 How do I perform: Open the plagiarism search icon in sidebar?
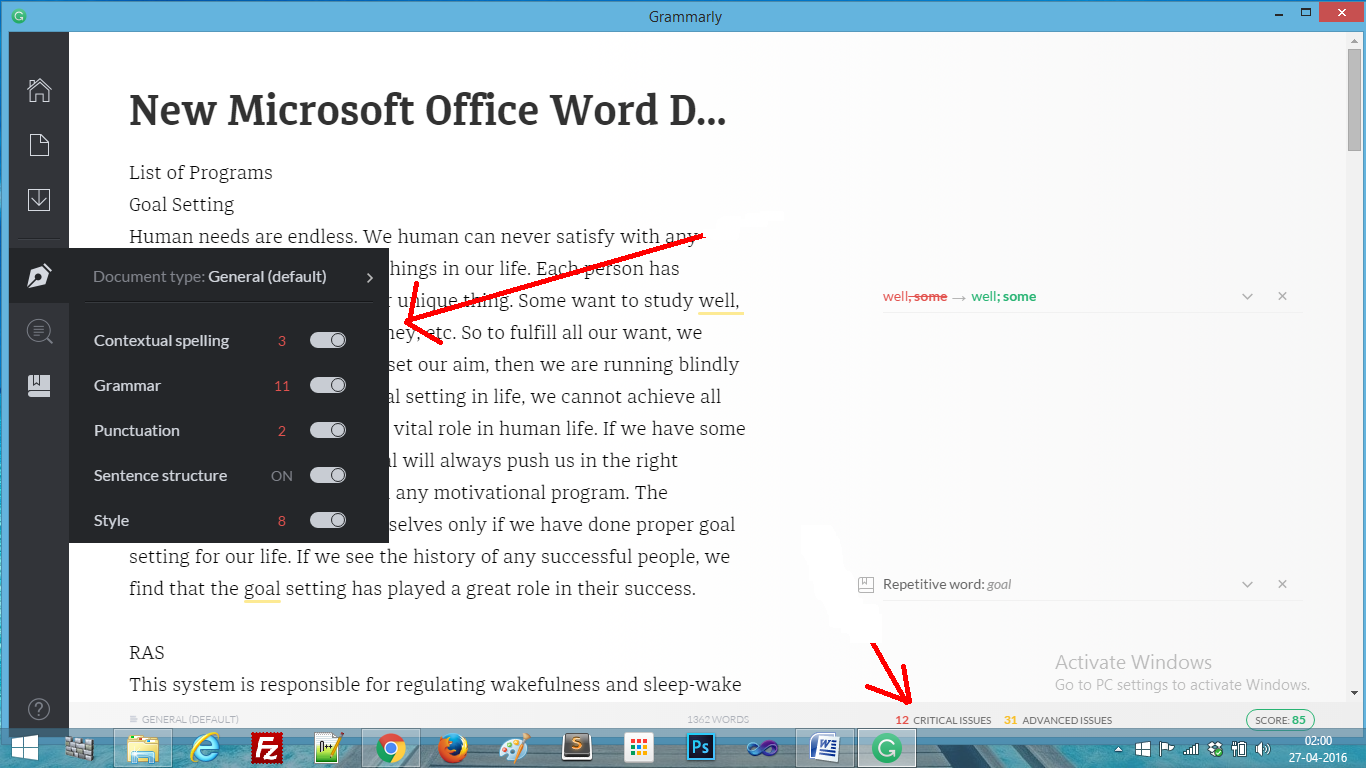39,331
